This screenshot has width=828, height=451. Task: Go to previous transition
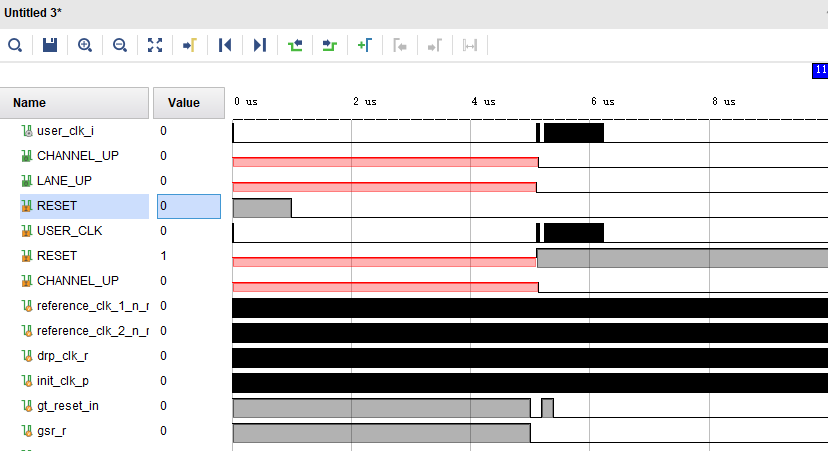pos(295,45)
